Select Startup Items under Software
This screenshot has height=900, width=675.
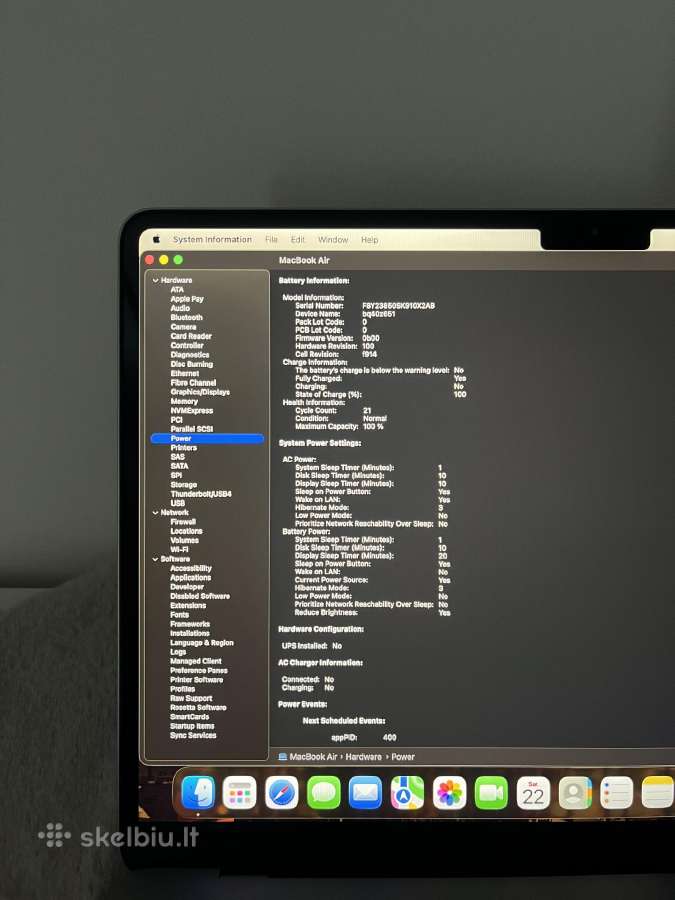192,726
